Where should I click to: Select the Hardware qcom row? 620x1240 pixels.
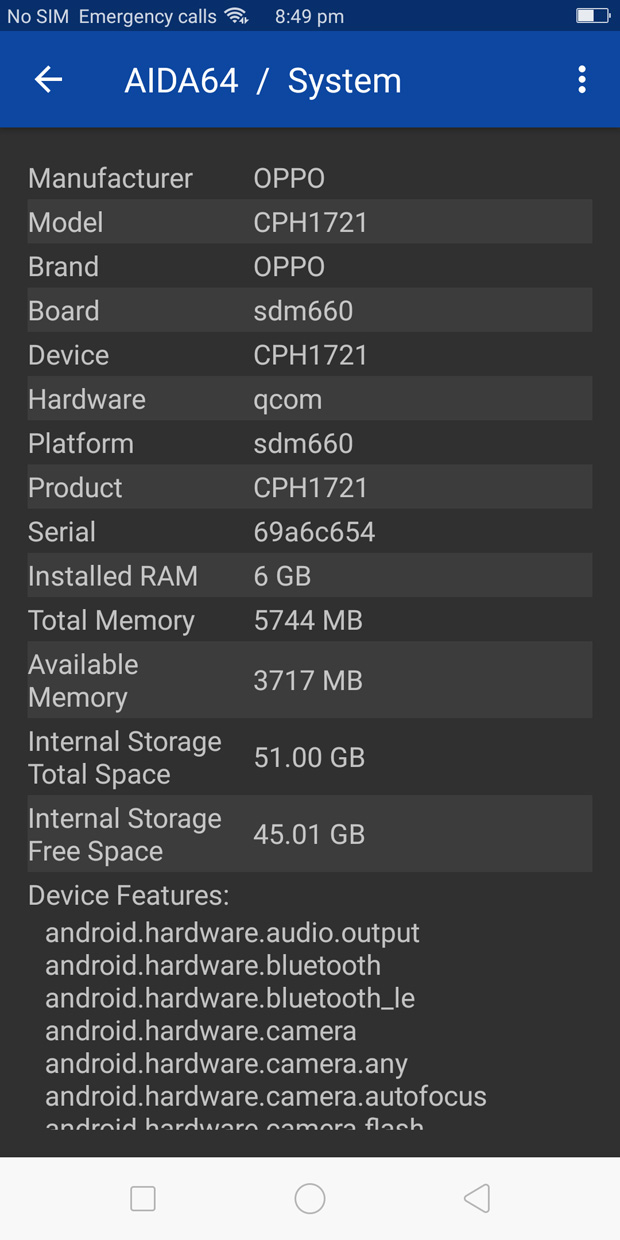pyautogui.click(x=310, y=399)
